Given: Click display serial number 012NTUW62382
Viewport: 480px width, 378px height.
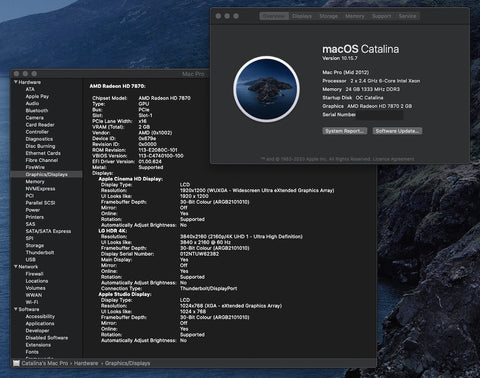Looking at the screenshot, I should 199,254.
